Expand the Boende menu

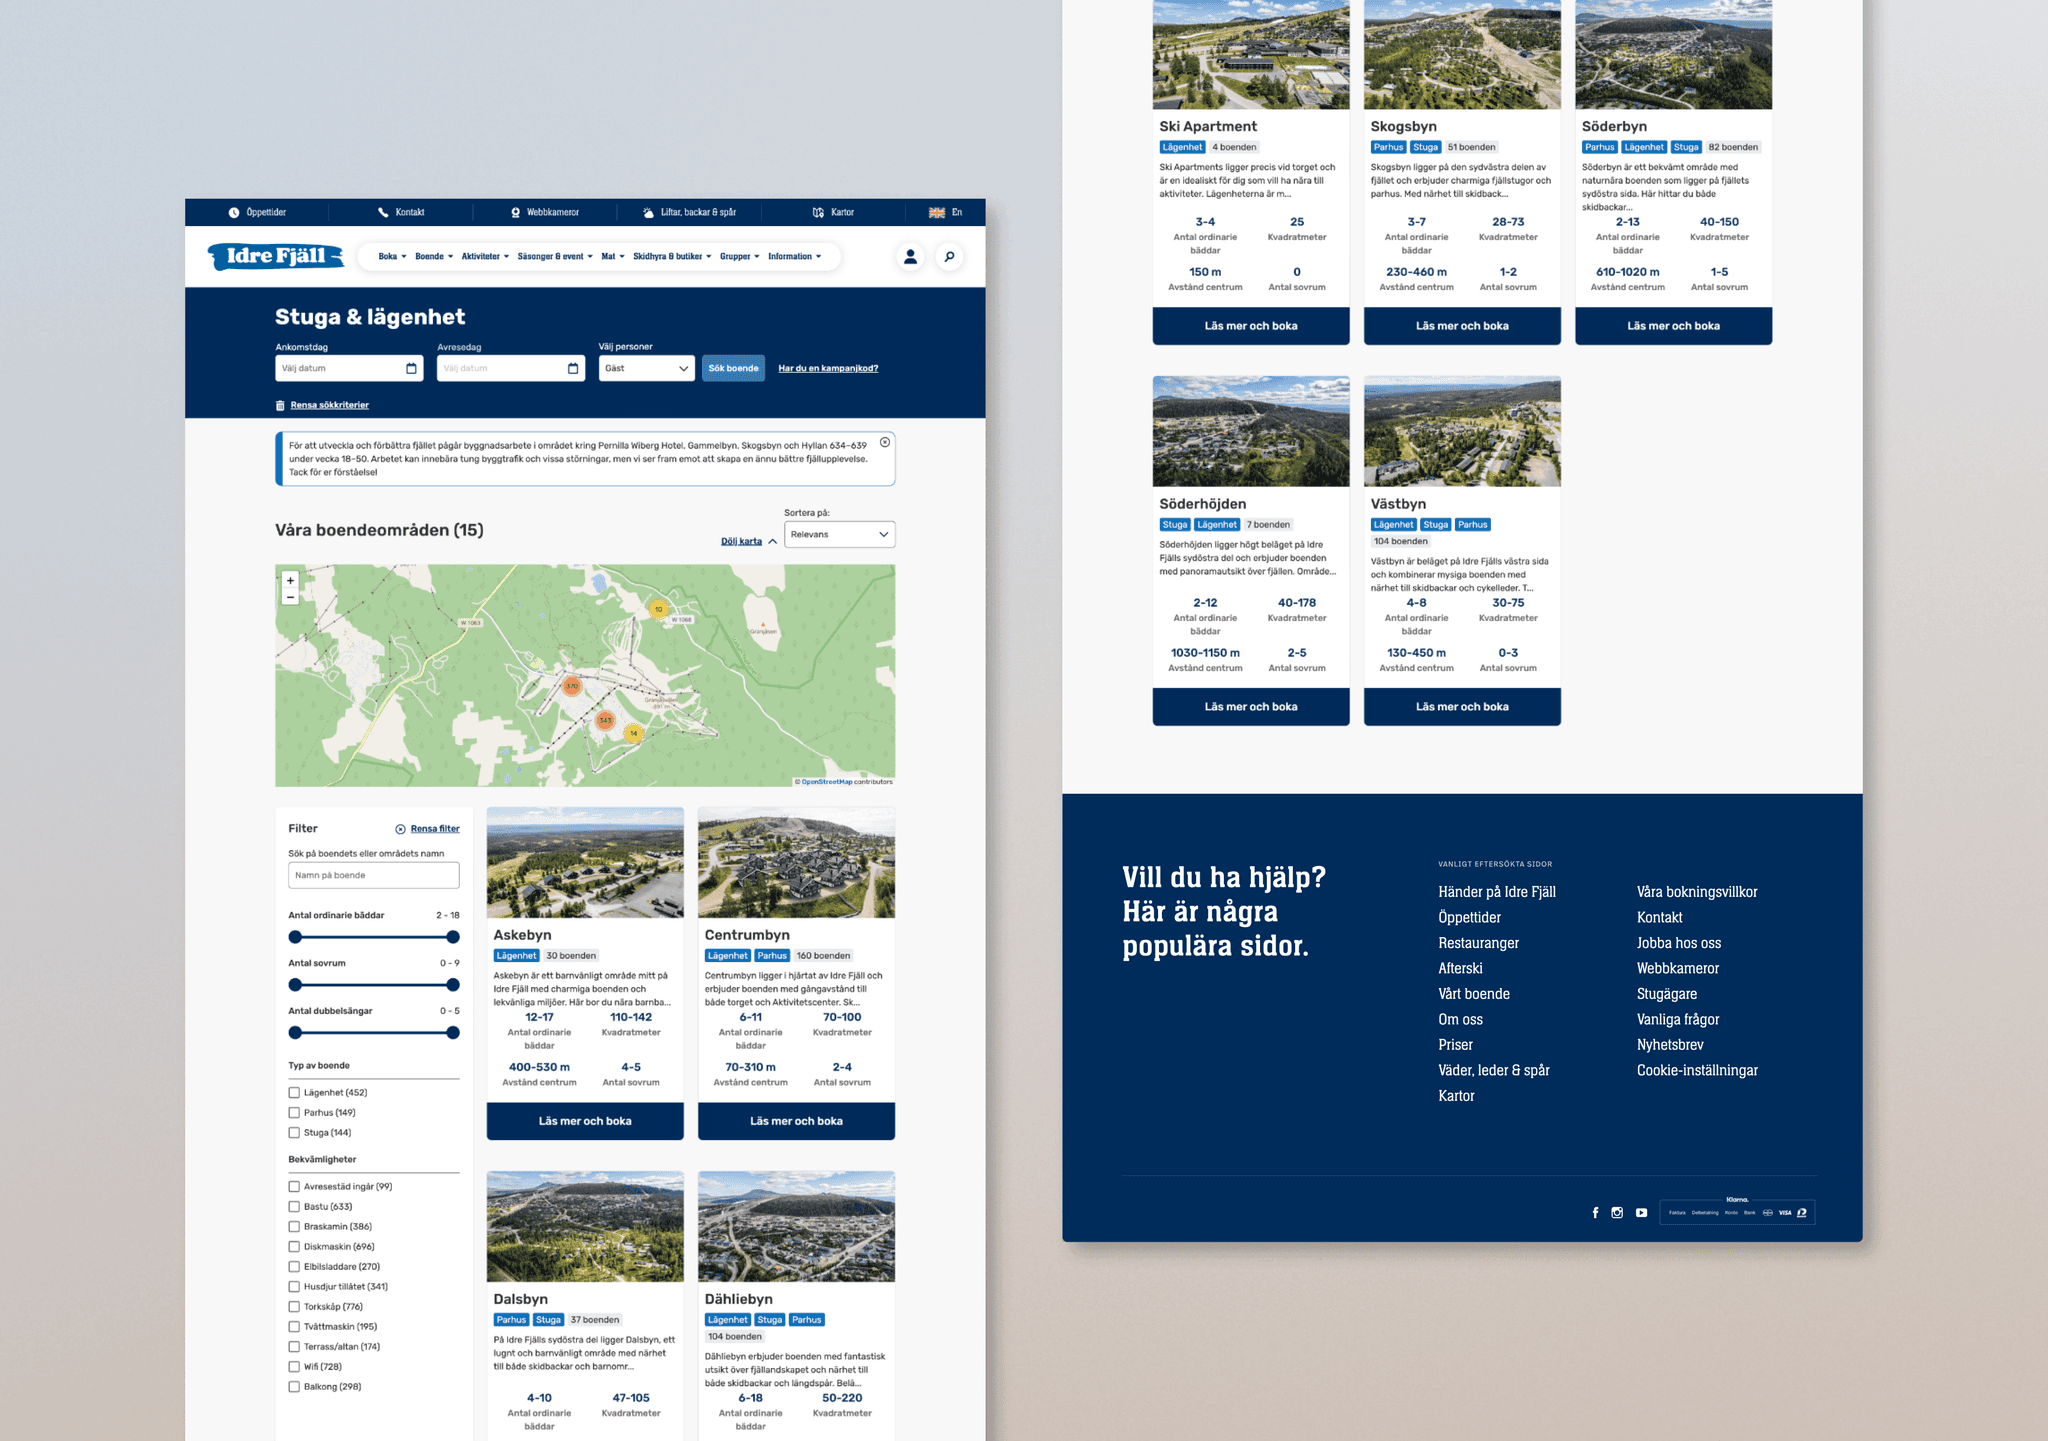434,257
